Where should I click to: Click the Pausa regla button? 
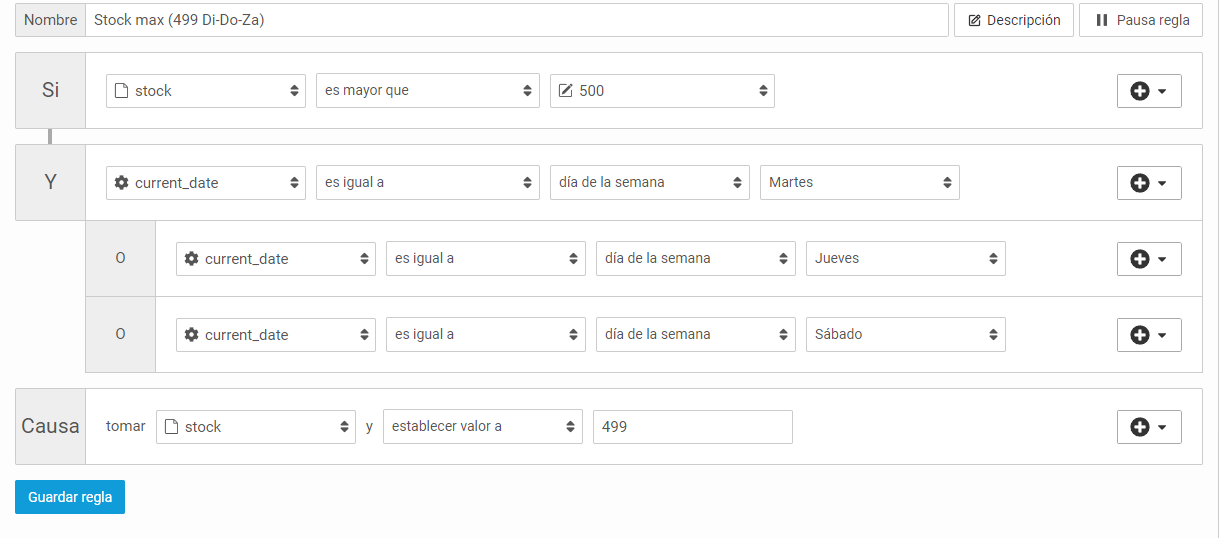tap(1141, 20)
